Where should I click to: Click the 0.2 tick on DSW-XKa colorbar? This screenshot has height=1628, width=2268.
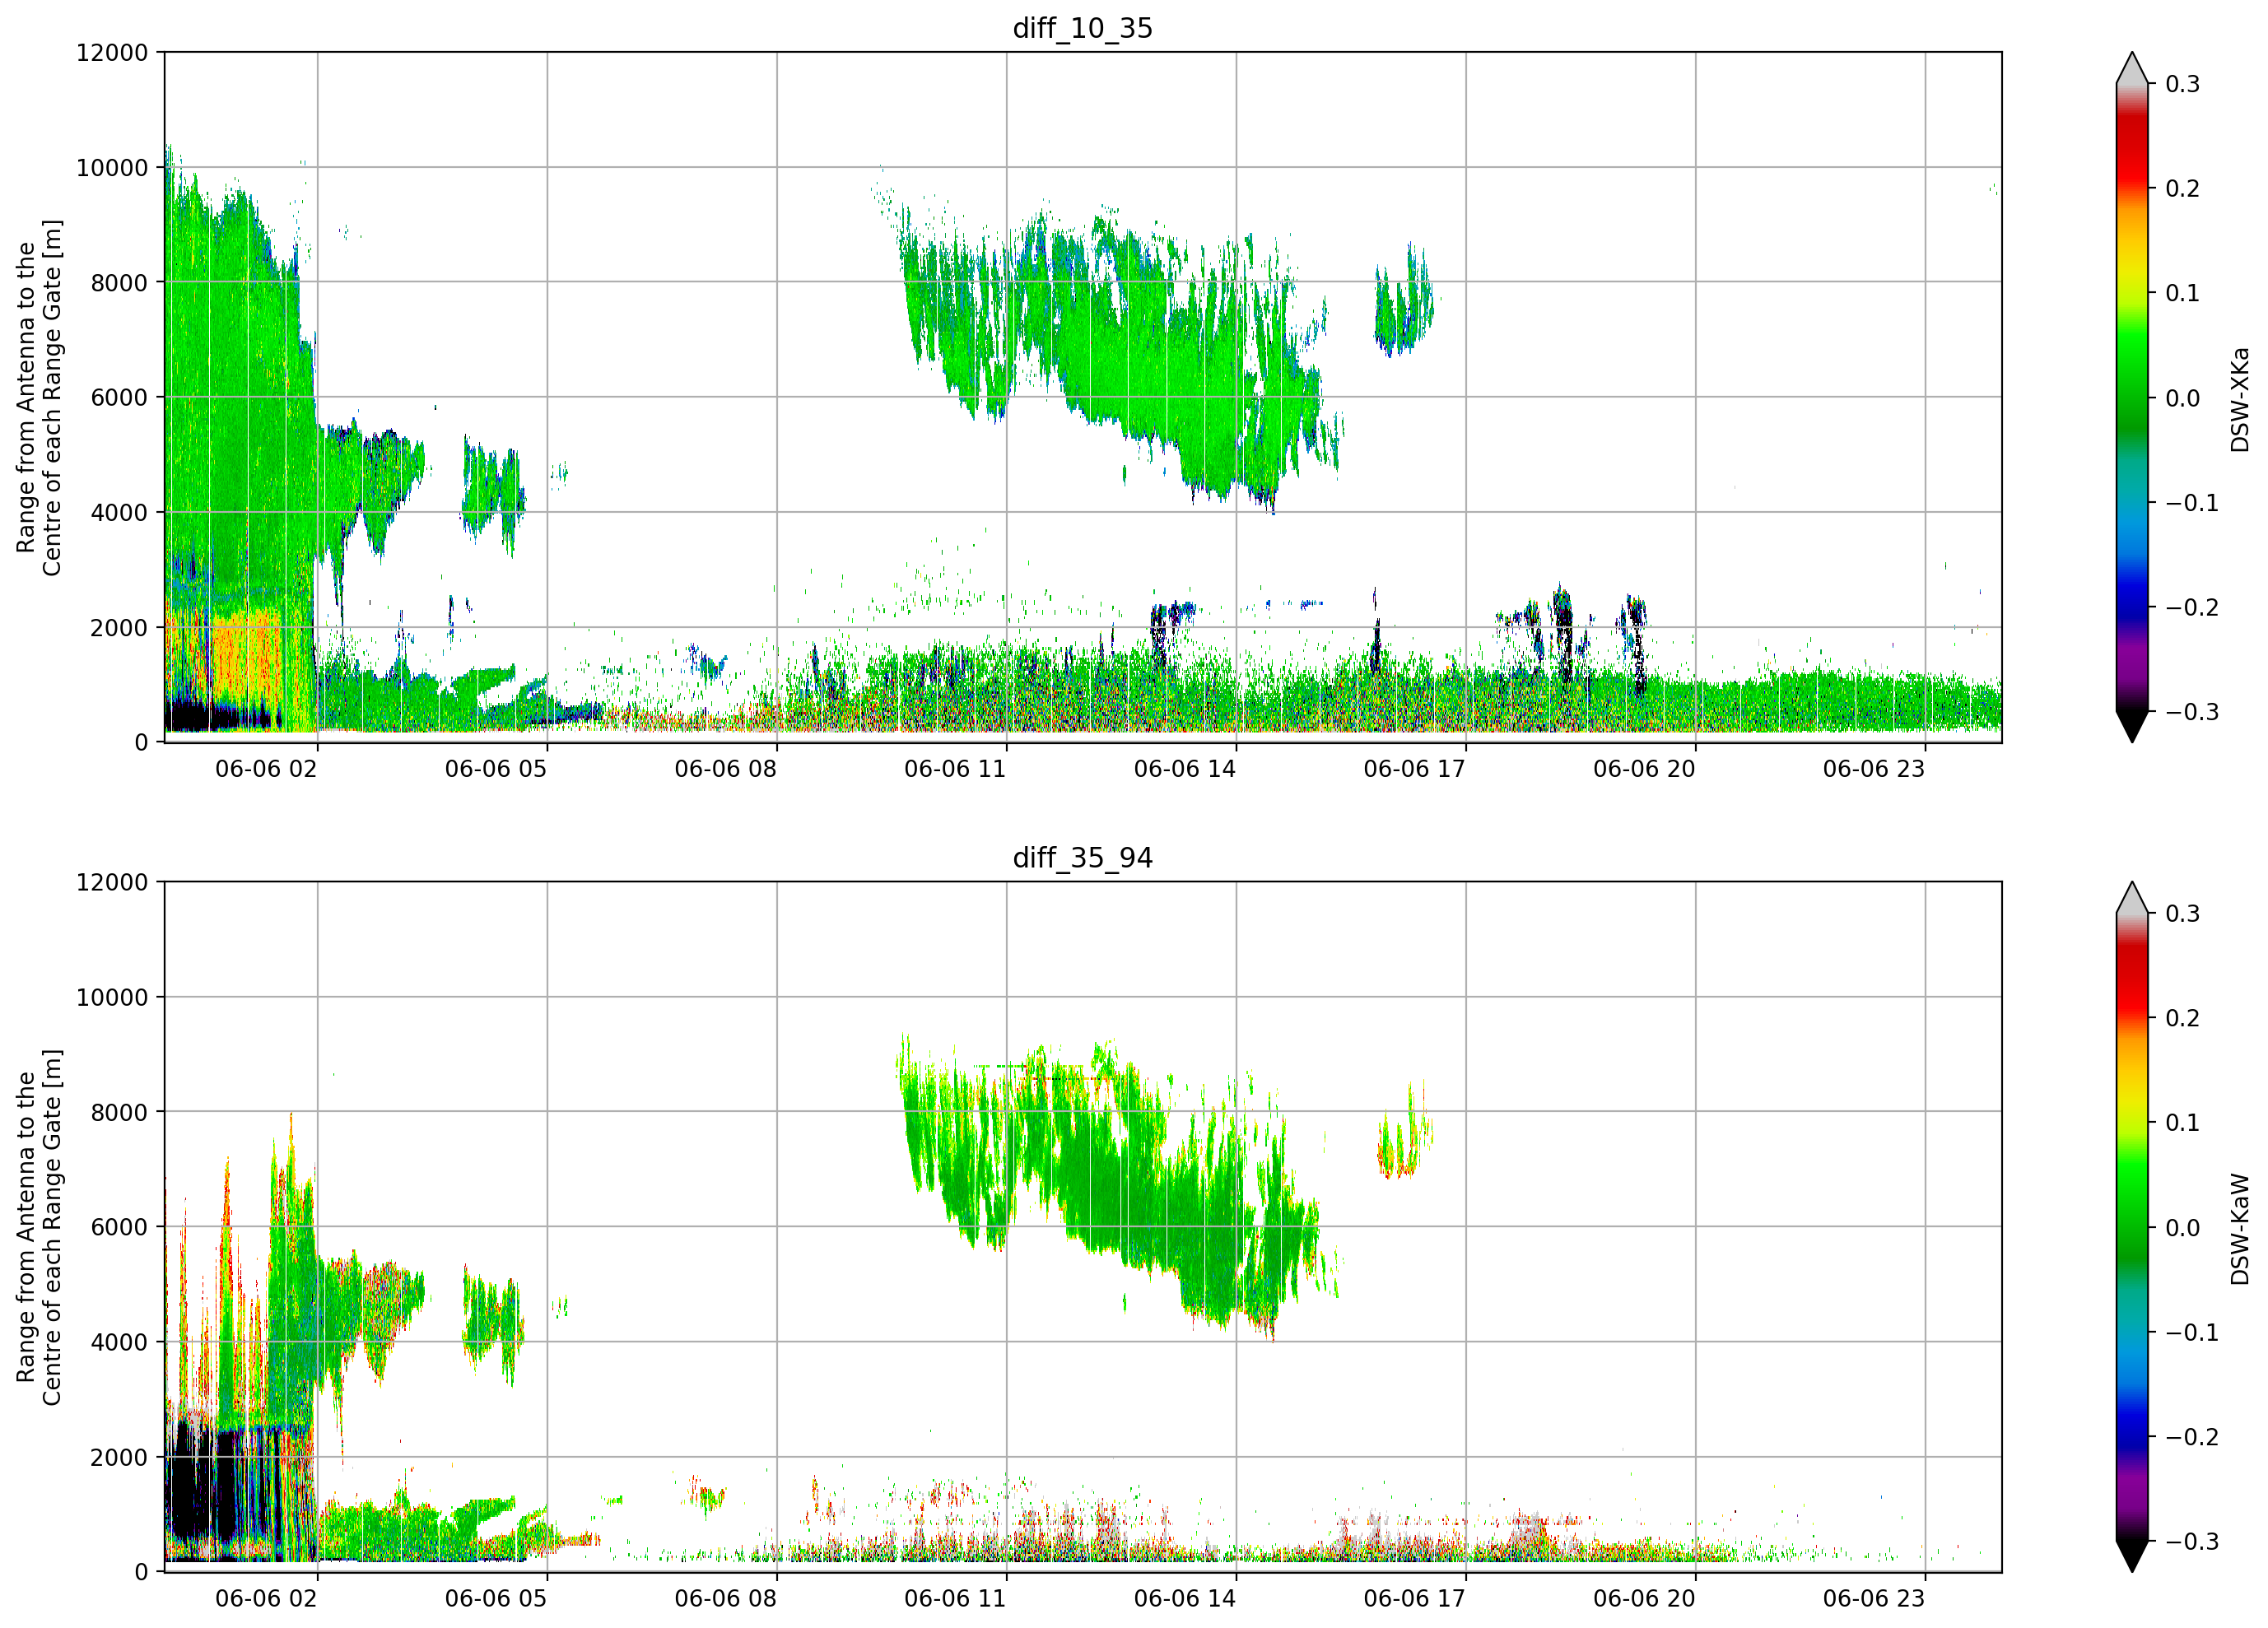tap(2183, 189)
